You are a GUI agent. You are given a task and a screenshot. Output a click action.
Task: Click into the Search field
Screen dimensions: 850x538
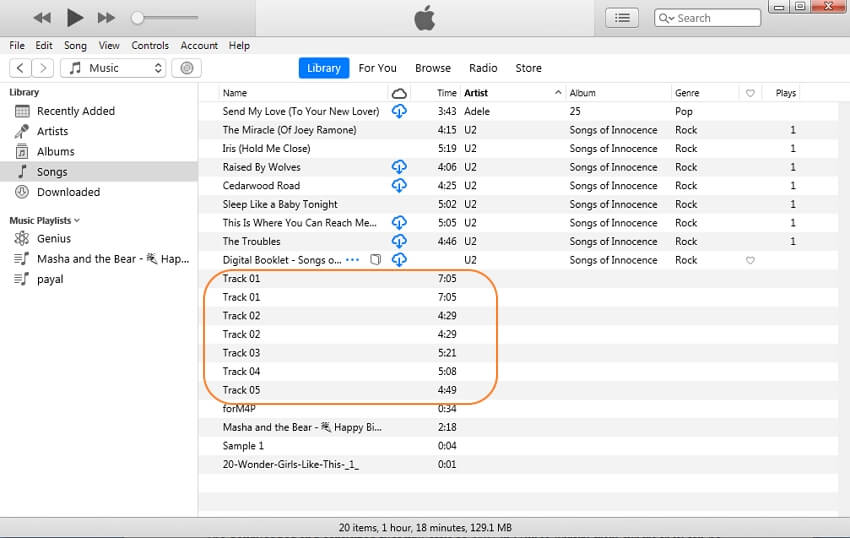pyautogui.click(x=707, y=18)
